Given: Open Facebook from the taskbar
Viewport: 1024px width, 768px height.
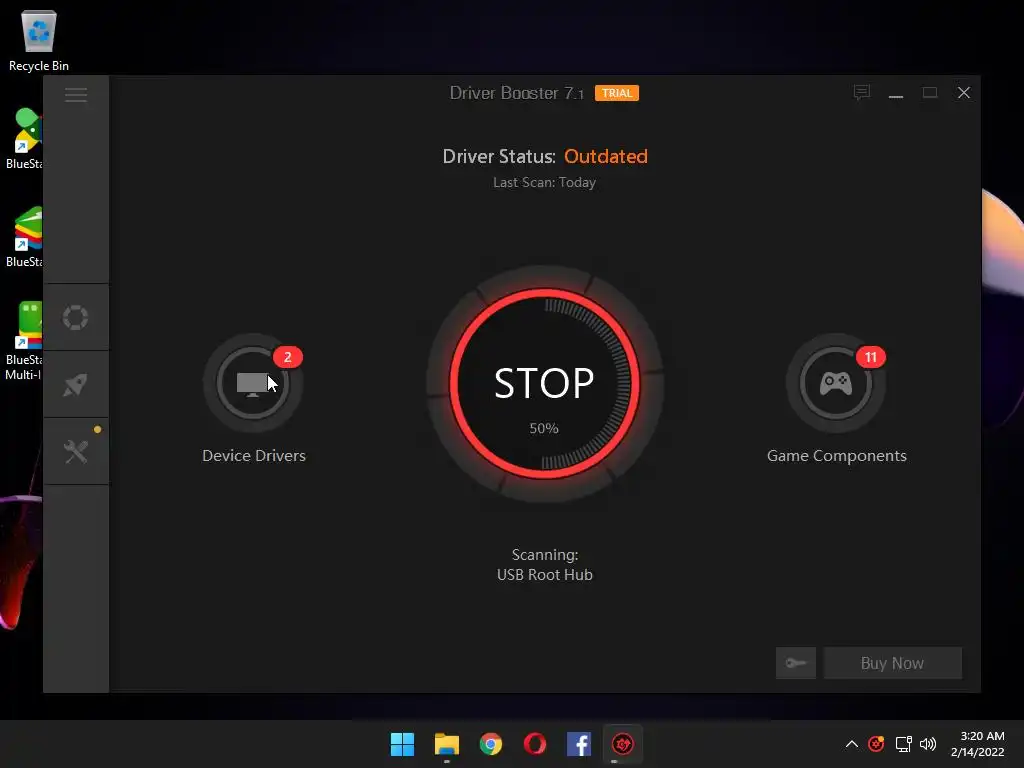Looking at the screenshot, I should (x=579, y=744).
